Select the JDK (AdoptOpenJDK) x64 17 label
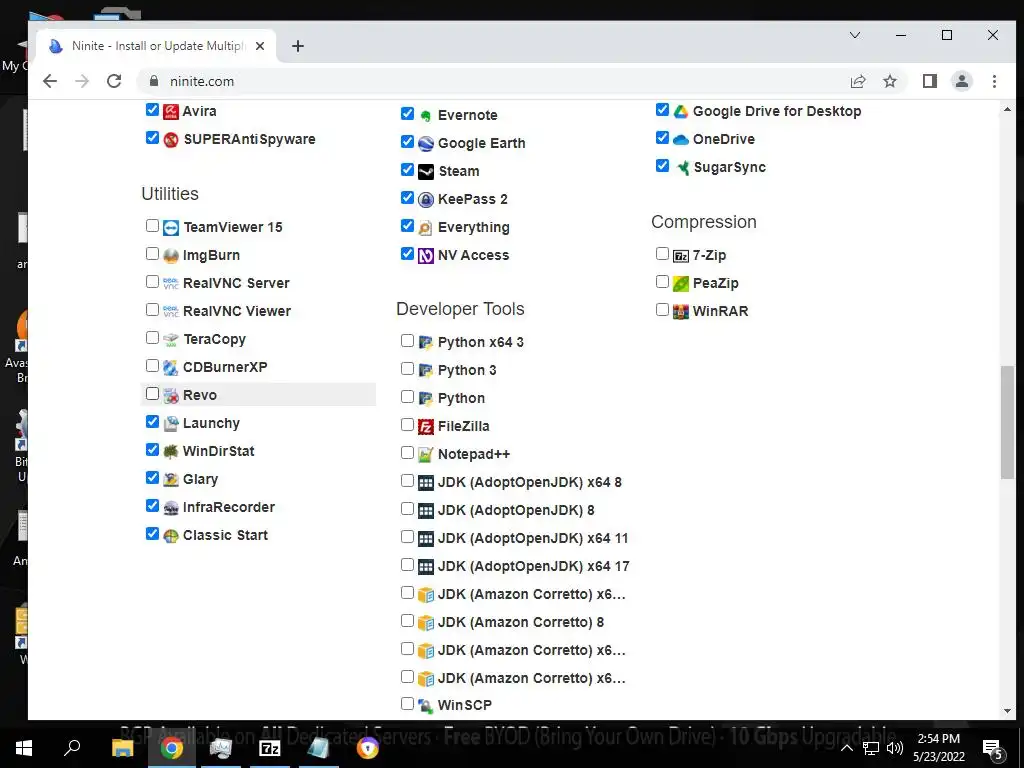The height and width of the screenshot is (768, 1024). tap(534, 567)
